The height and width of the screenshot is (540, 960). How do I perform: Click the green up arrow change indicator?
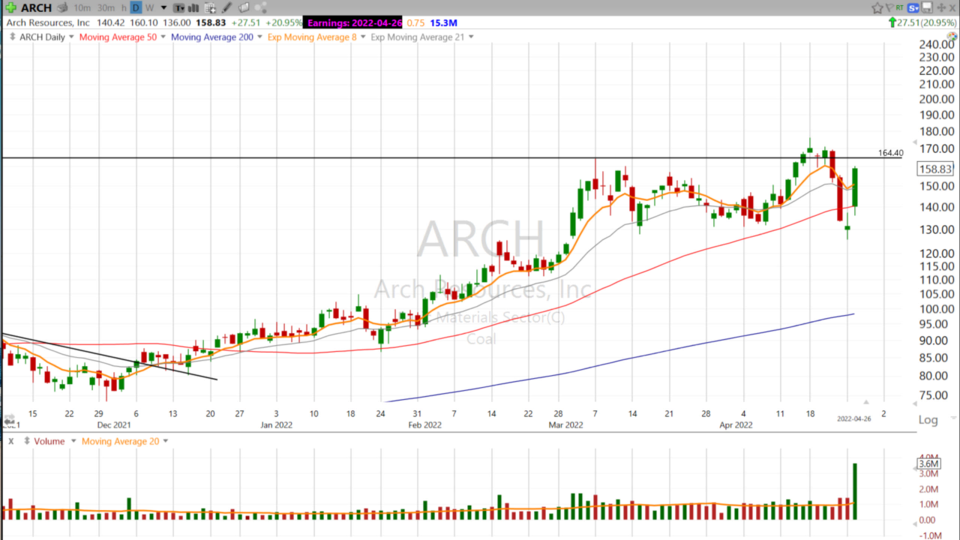click(893, 23)
